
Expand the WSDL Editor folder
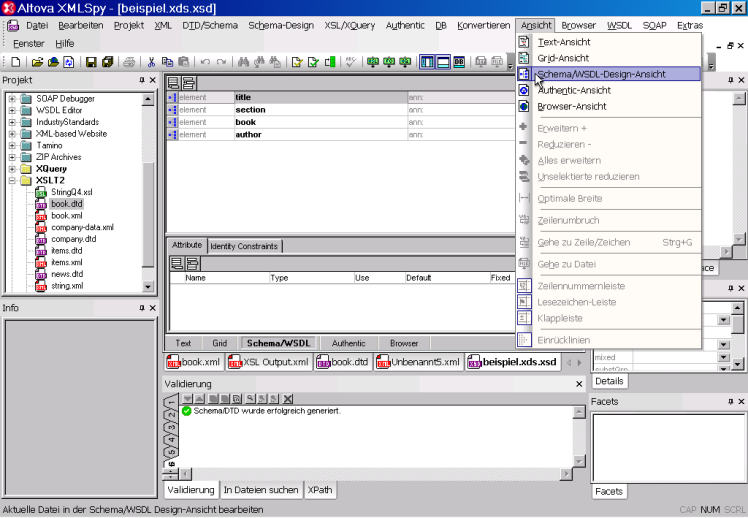12,110
